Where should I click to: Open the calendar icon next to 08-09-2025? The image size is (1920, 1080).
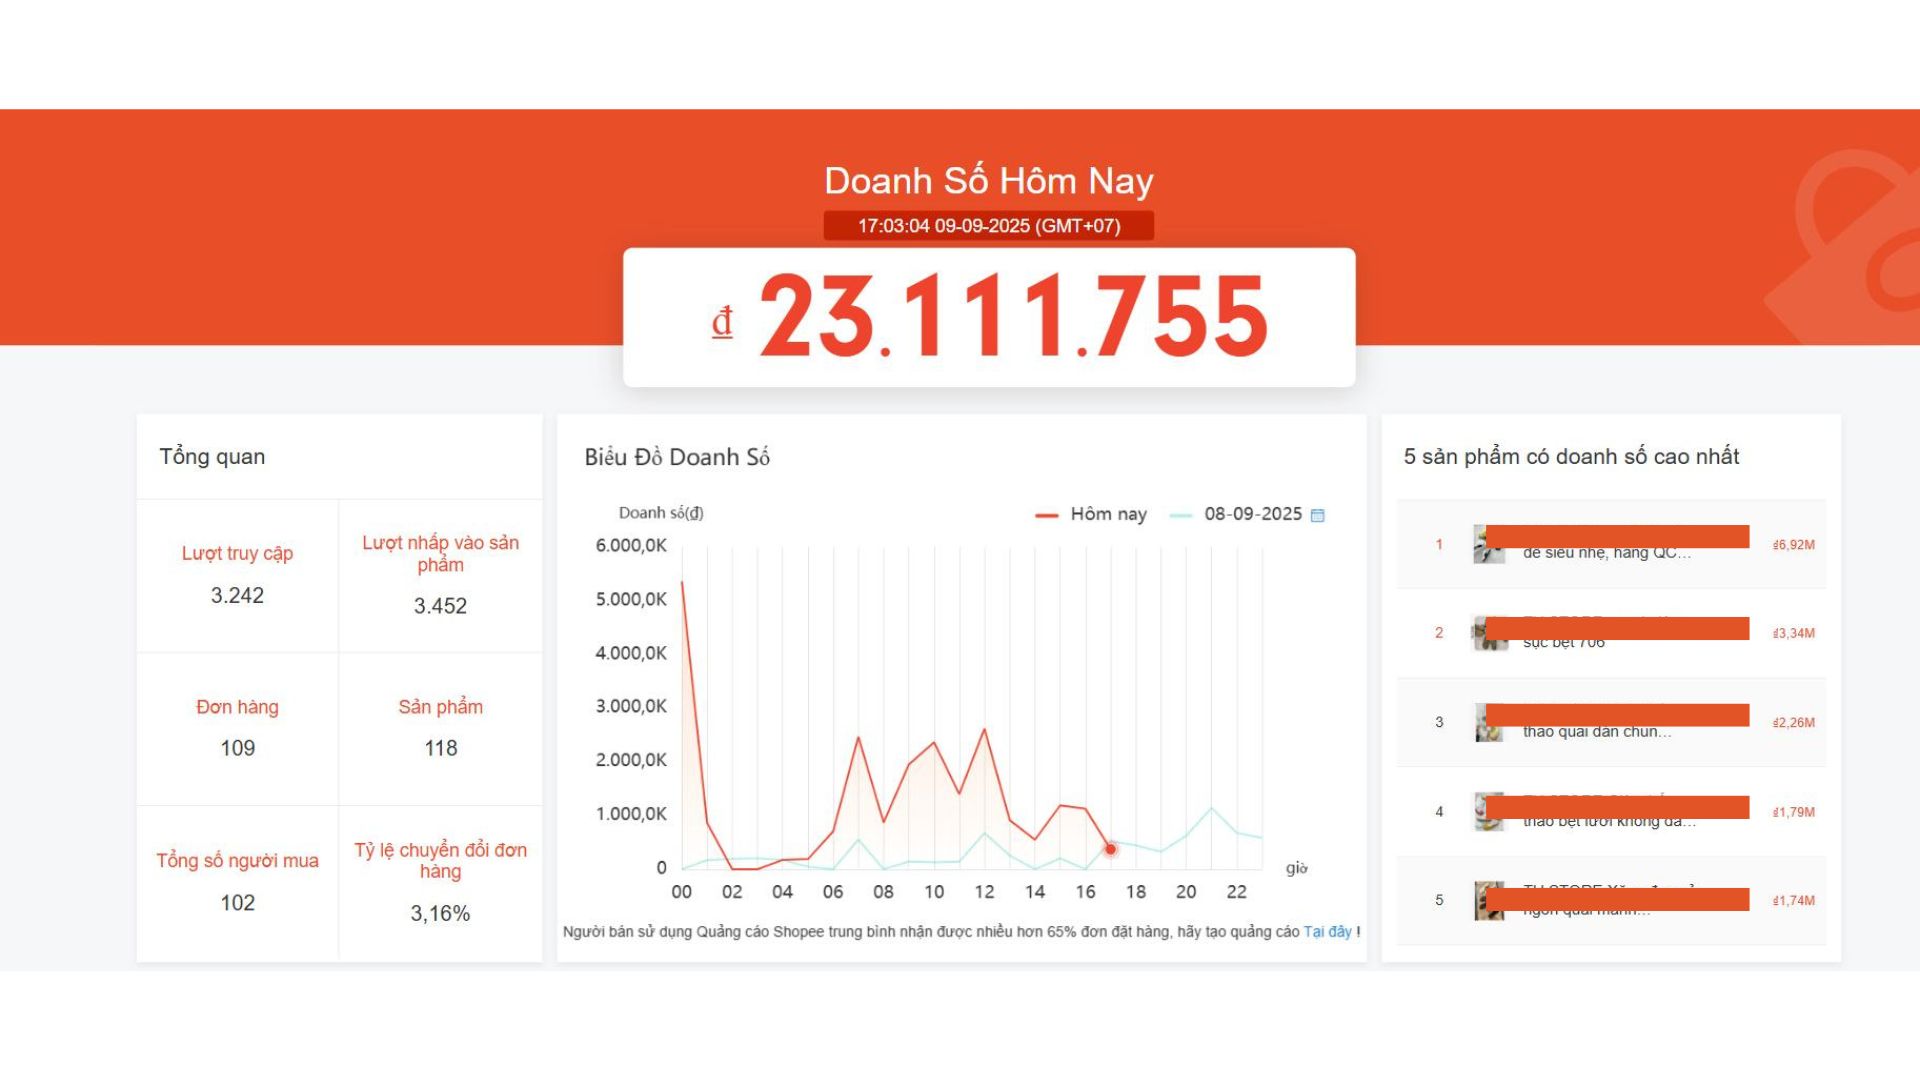coord(1317,515)
